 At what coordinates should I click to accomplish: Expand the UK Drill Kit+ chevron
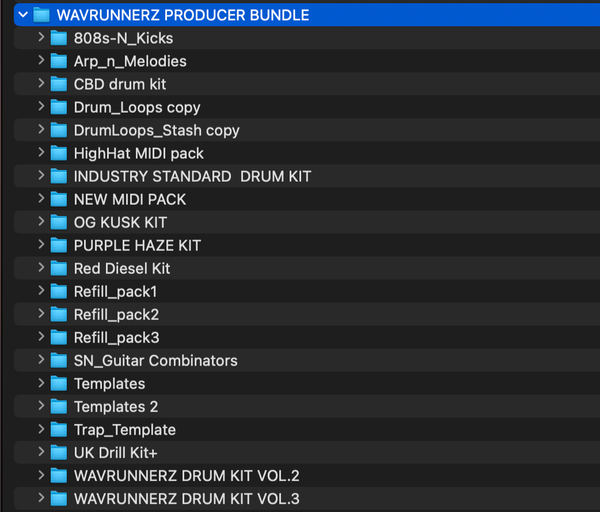click(41, 452)
